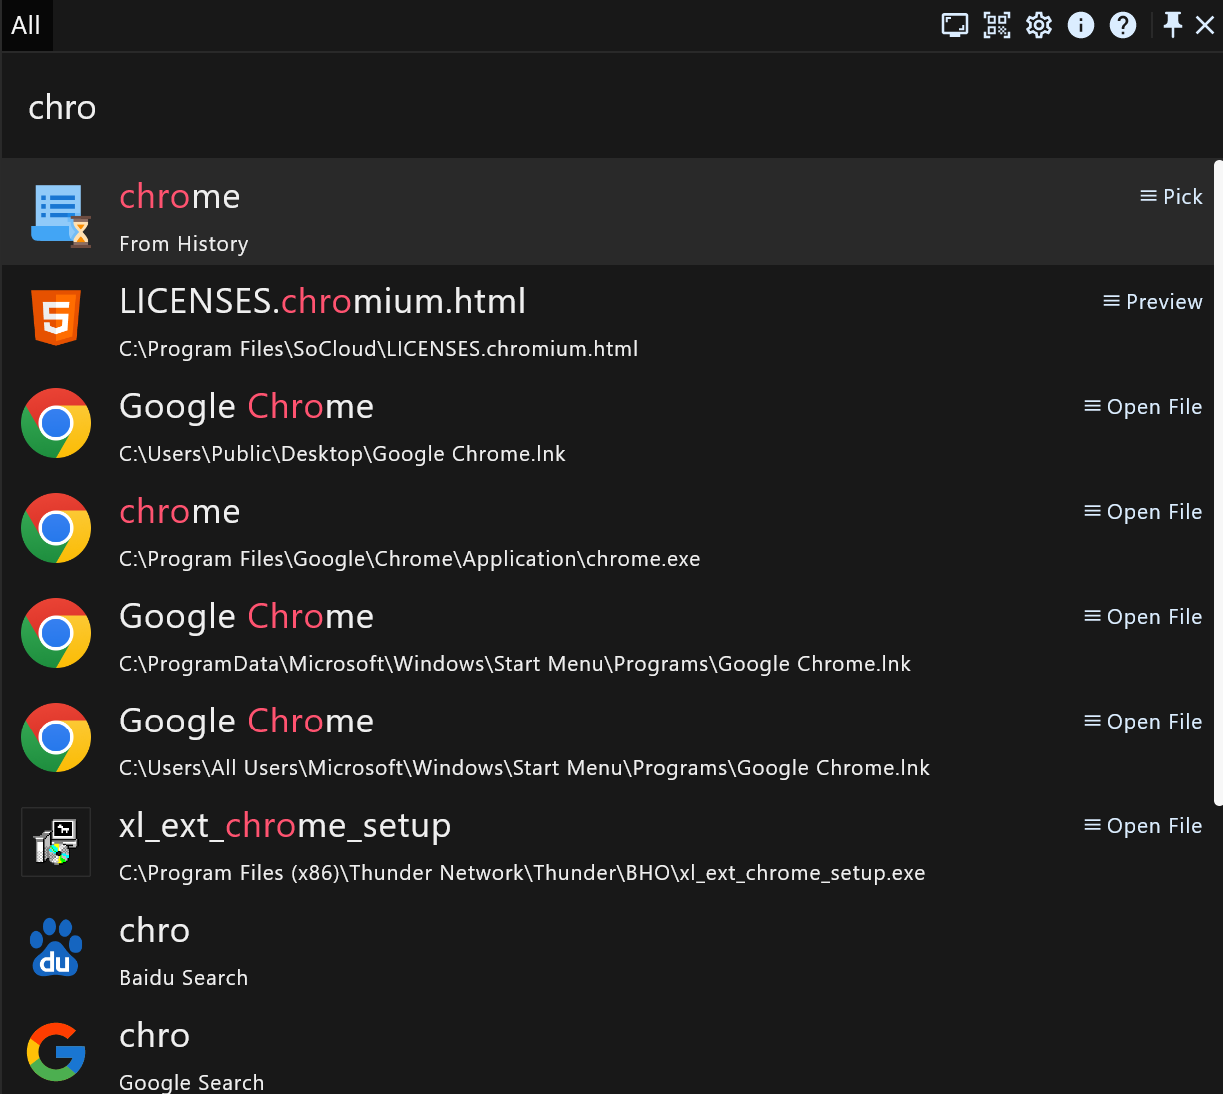Open Preview menu for LICENSES.chromium.html
Viewport: 1223px width, 1094px height.
(x=1152, y=302)
